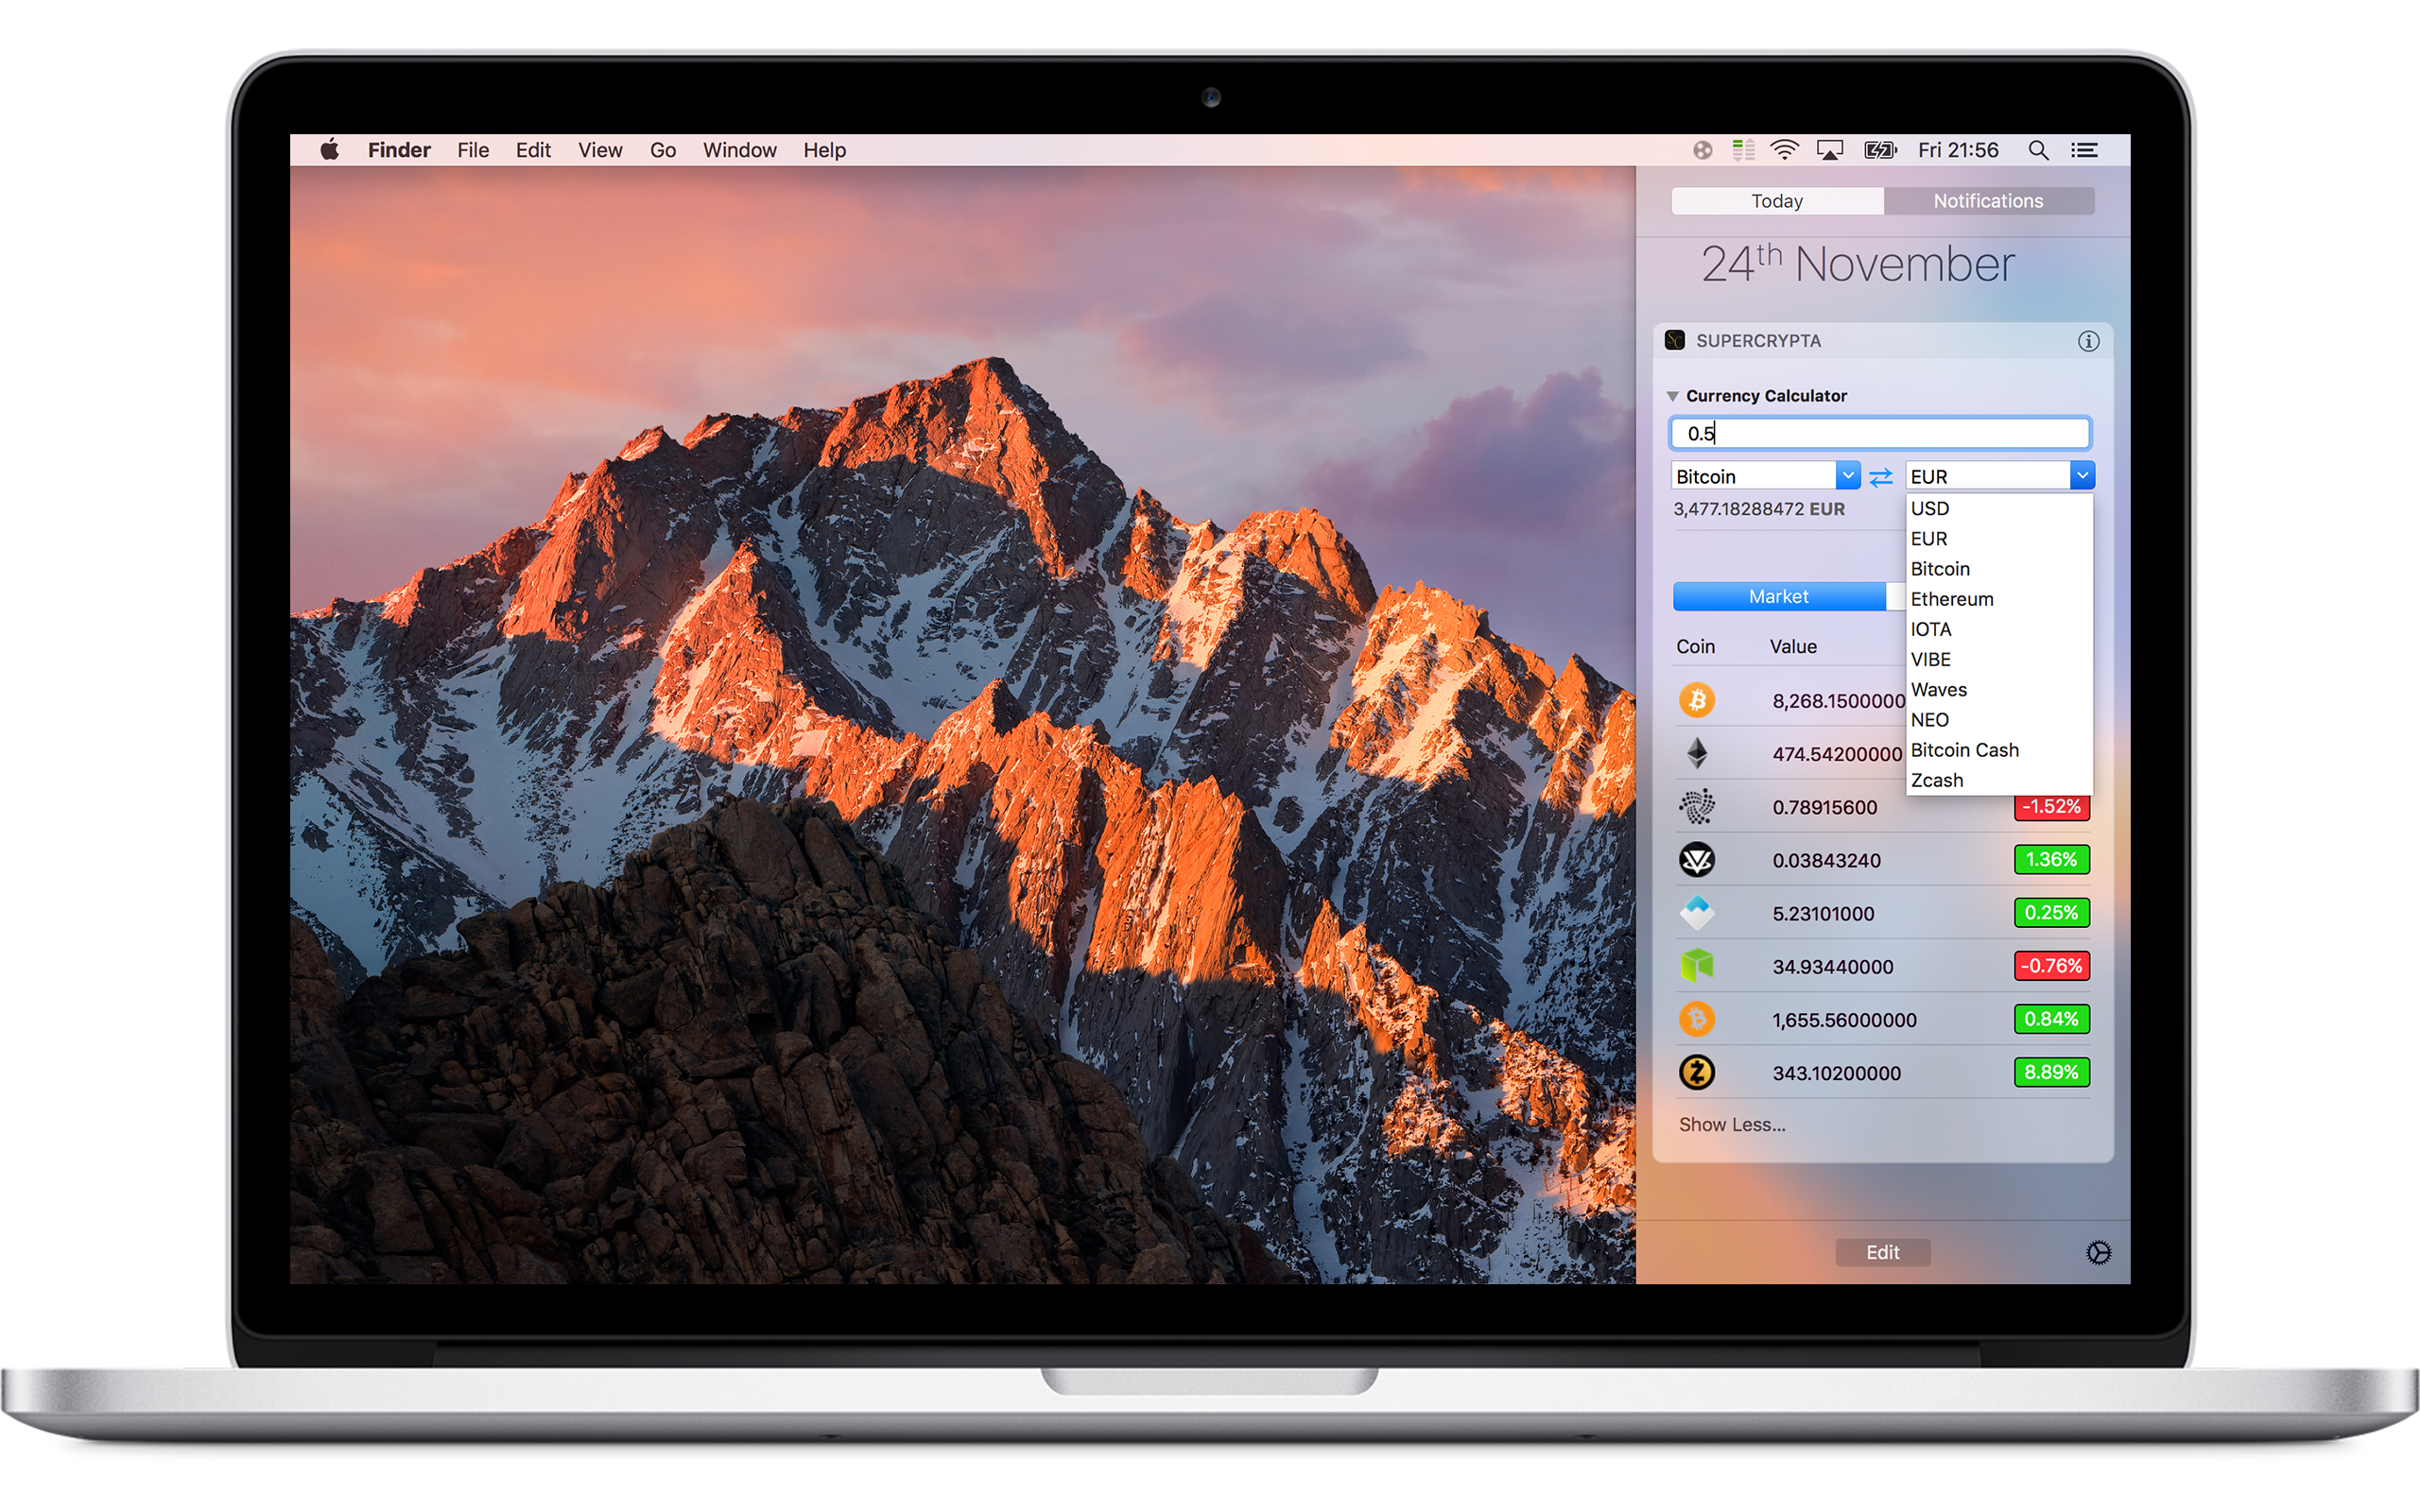Switch to the Today tab
Screen dimensions: 2420x1512
(x=1777, y=201)
